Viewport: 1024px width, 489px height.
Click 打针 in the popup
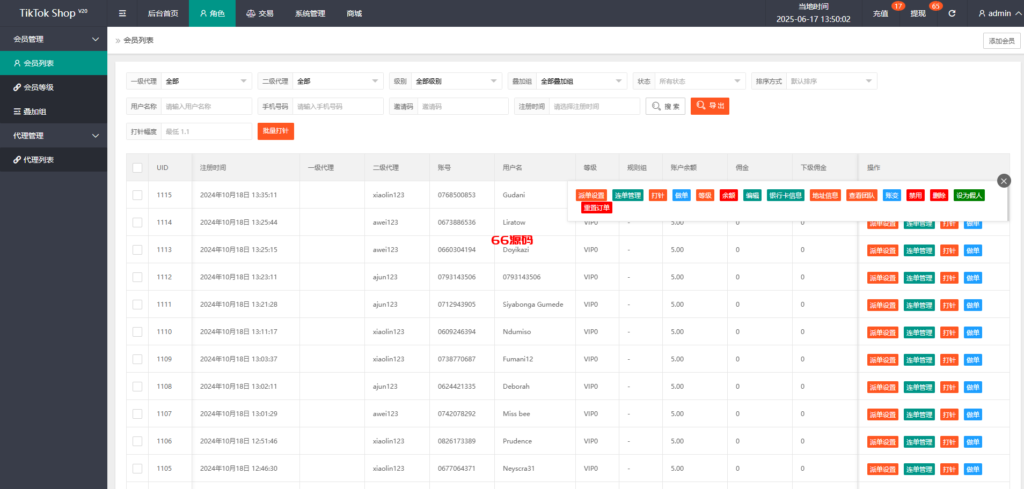pyautogui.click(x=658, y=195)
